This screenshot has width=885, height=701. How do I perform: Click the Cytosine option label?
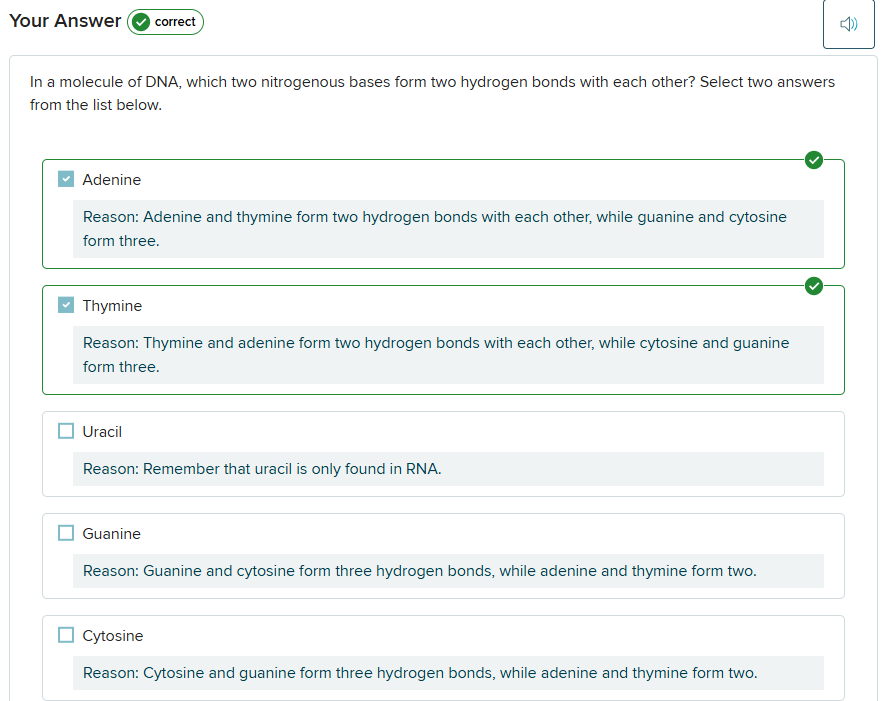click(113, 636)
